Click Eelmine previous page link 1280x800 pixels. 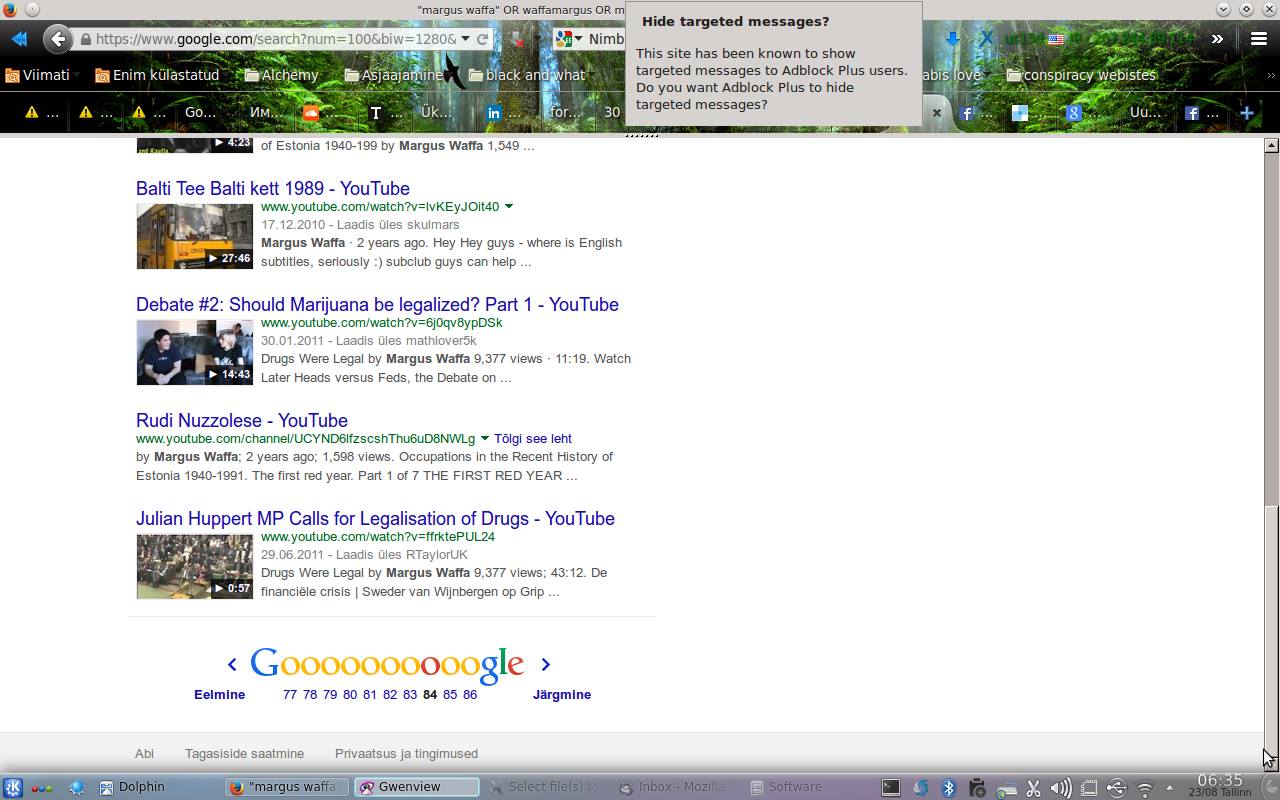pyautogui.click(x=219, y=695)
